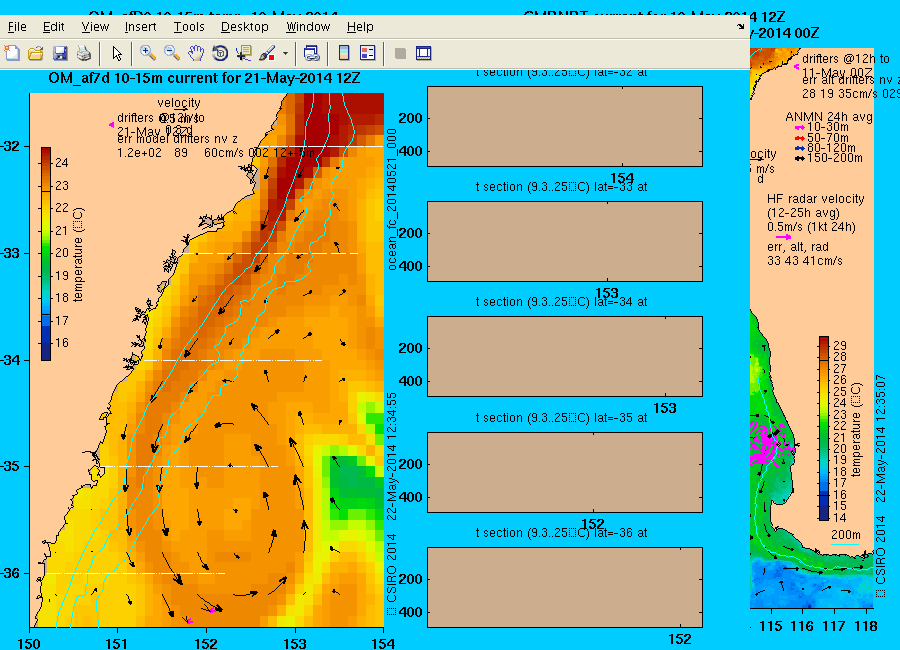Click the bold '154' label under first section
This screenshot has height=650, width=900.
pyautogui.click(x=622, y=178)
